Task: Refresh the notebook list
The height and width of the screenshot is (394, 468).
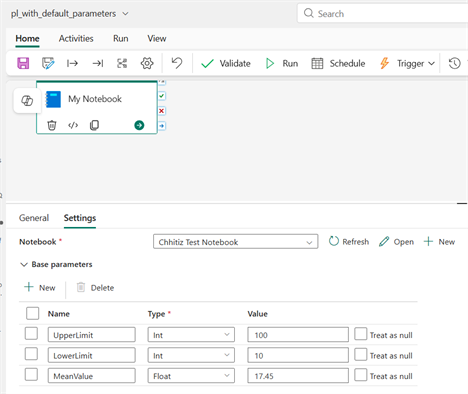Action: coord(349,242)
